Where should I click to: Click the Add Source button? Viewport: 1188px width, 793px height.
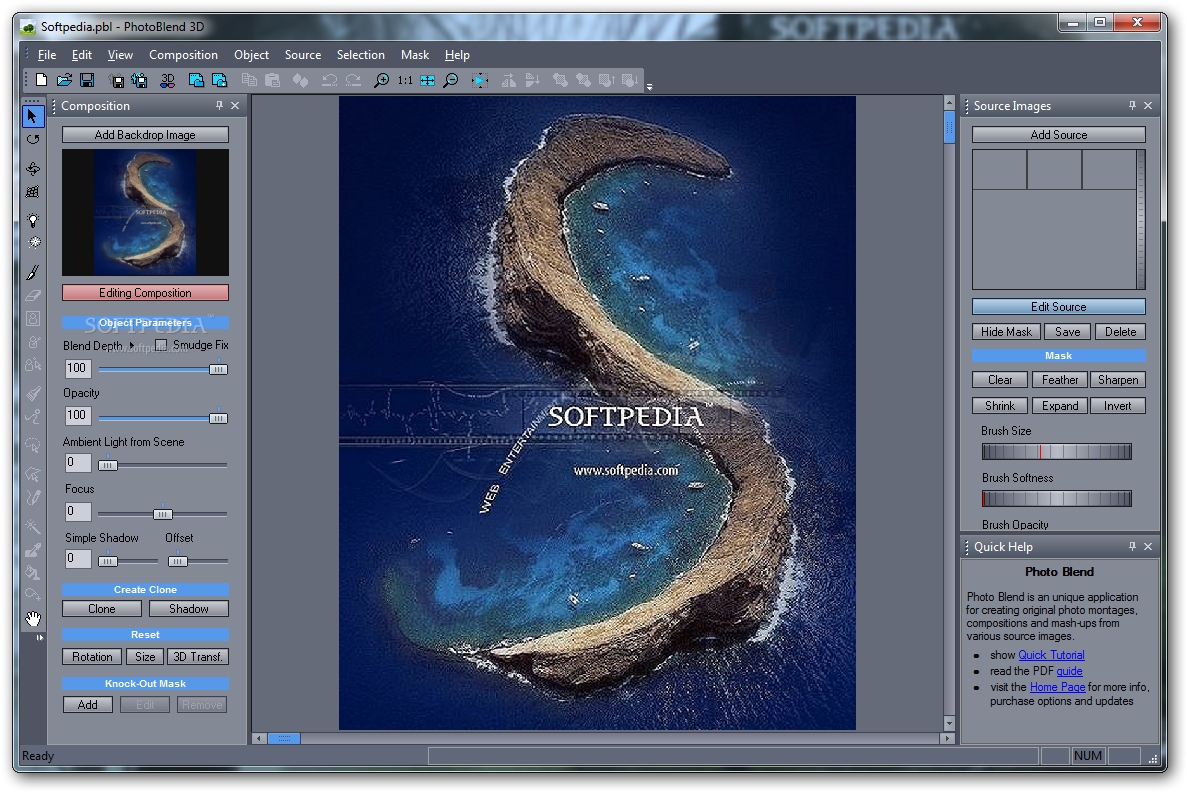tap(1058, 134)
